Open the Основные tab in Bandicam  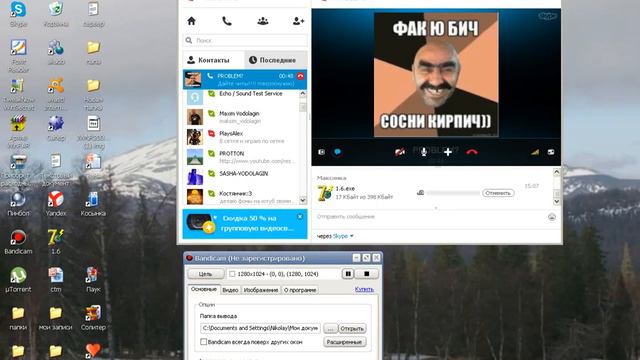204,289
